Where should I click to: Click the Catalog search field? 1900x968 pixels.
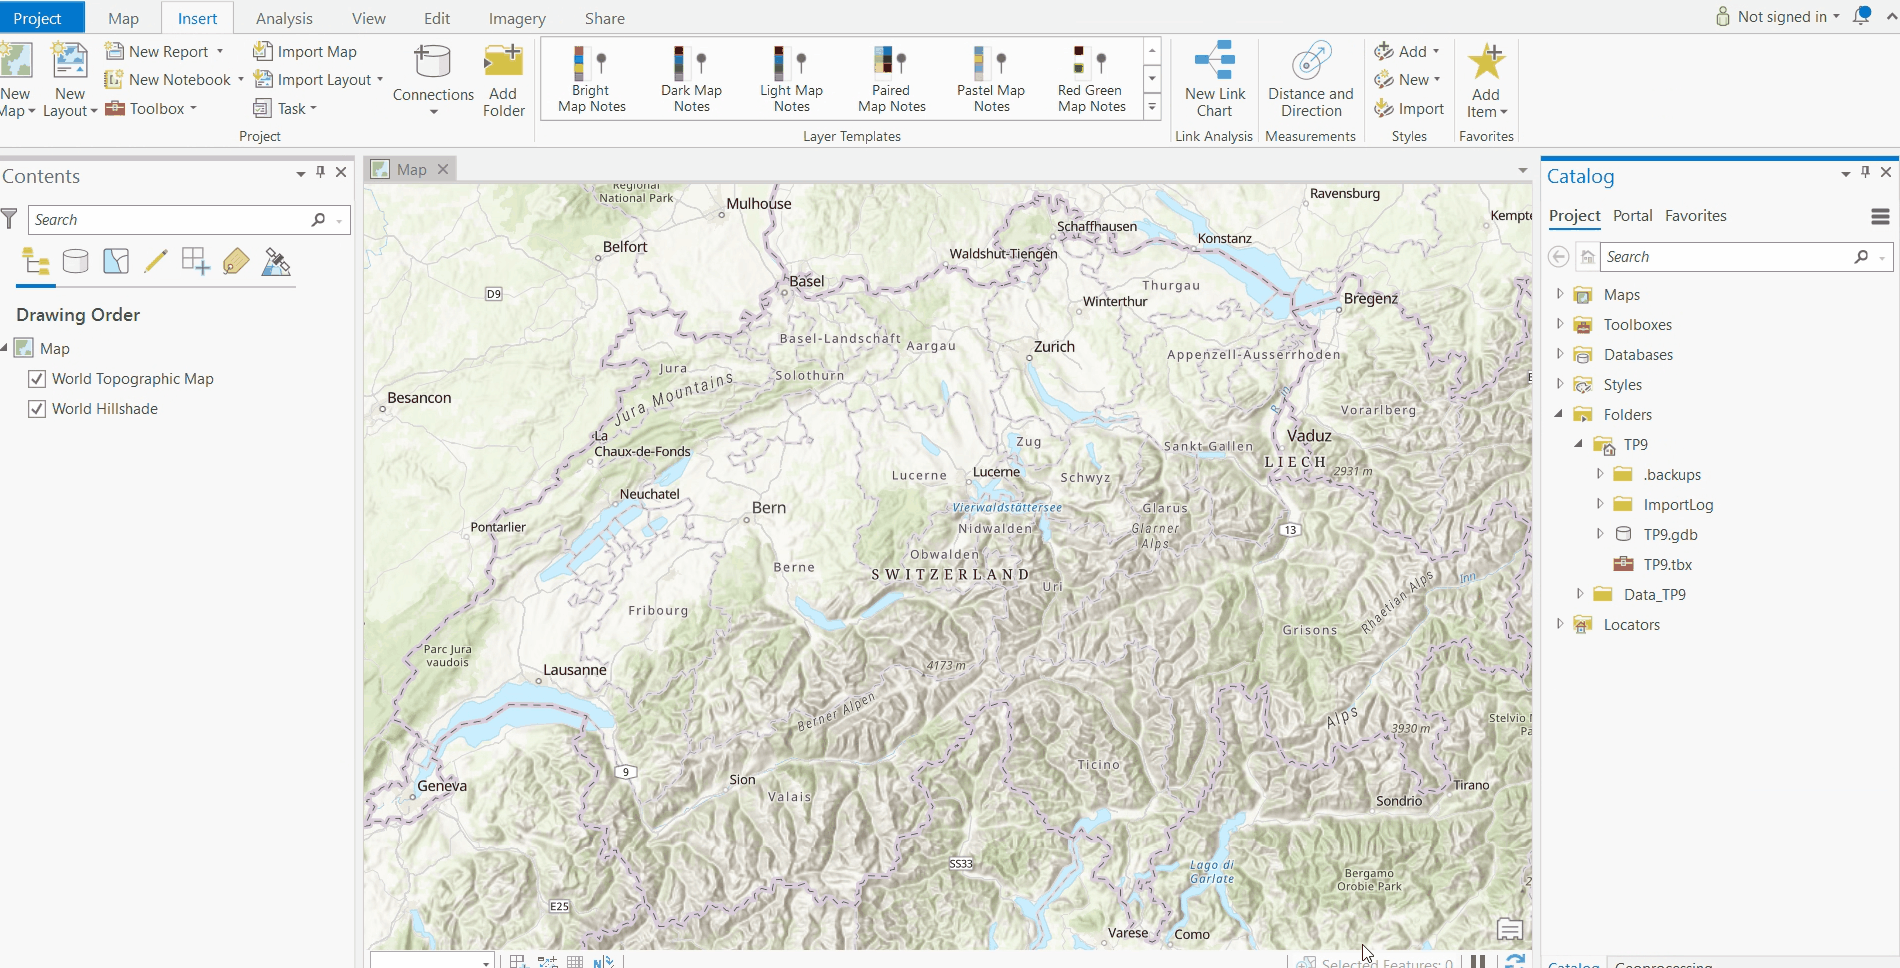1726,257
